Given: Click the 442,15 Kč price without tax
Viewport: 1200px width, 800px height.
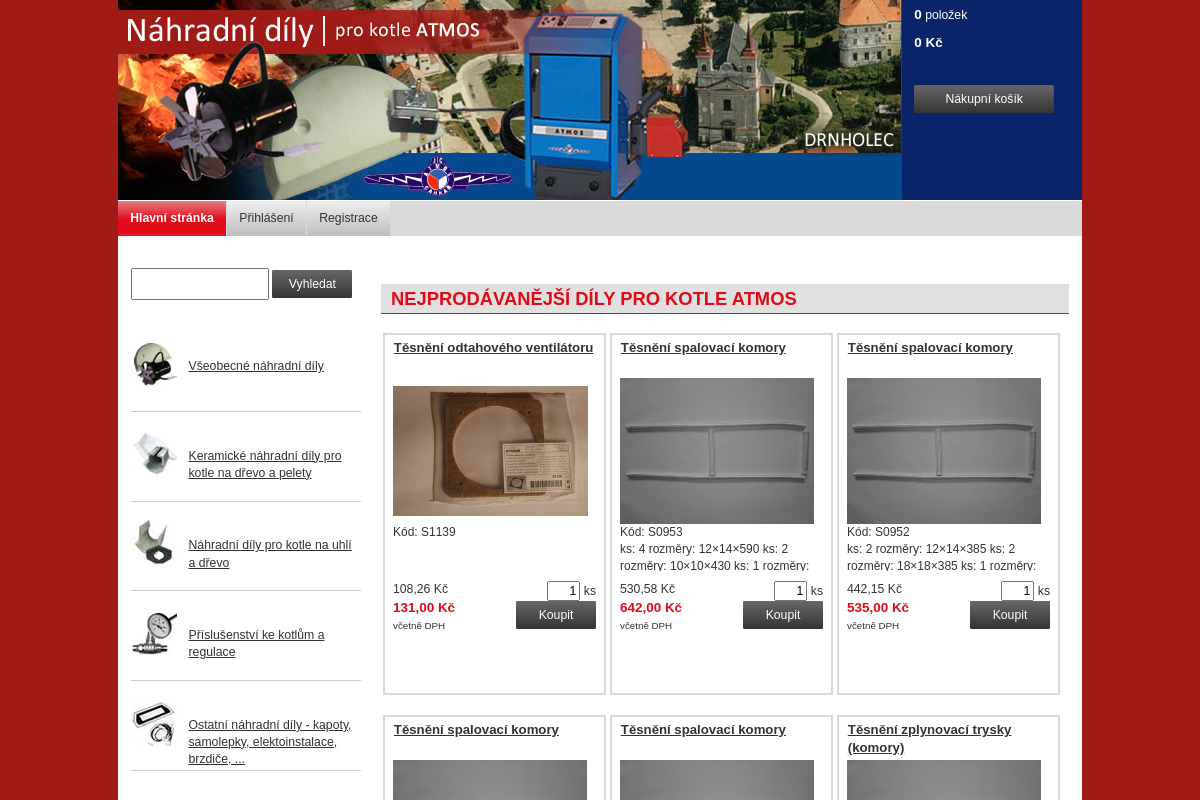Looking at the screenshot, I should [x=874, y=589].
